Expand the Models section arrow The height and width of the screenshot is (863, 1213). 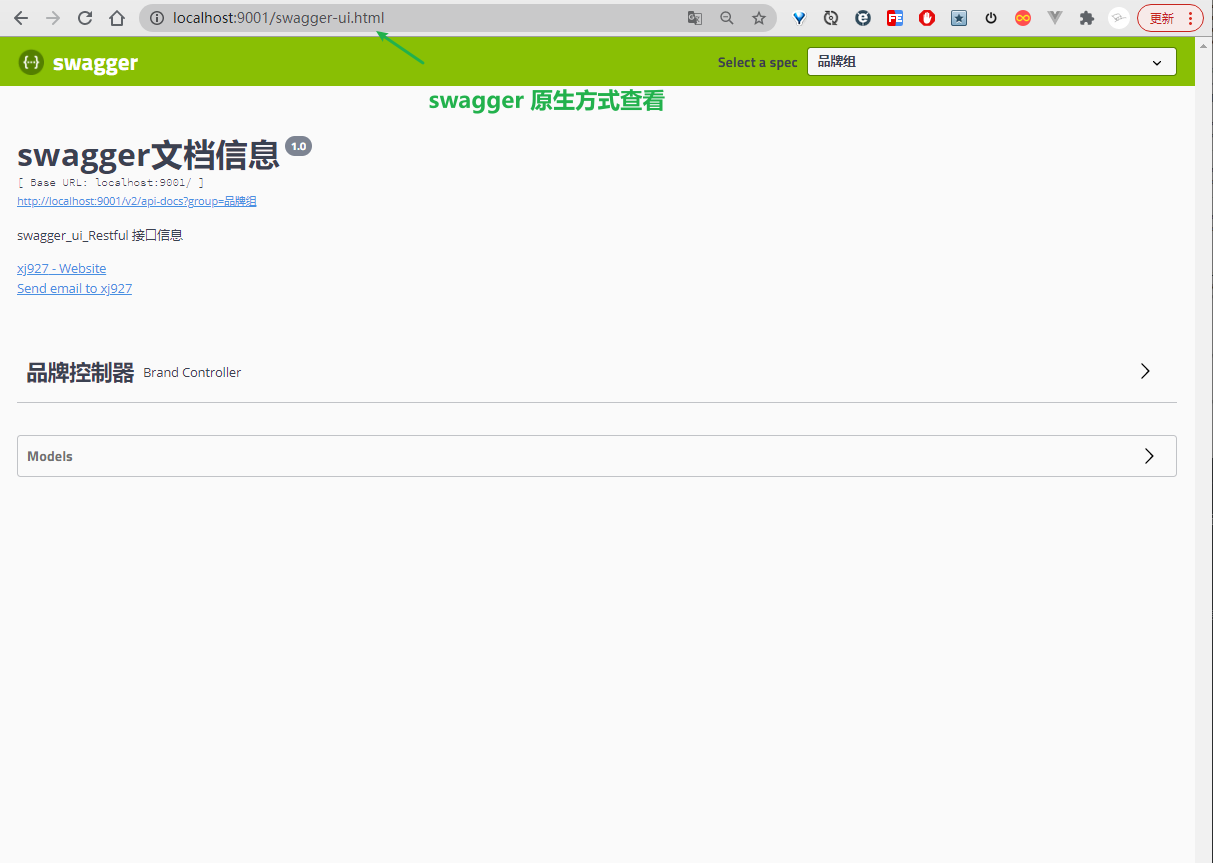pyautogui.click(x=1149, y=456)
